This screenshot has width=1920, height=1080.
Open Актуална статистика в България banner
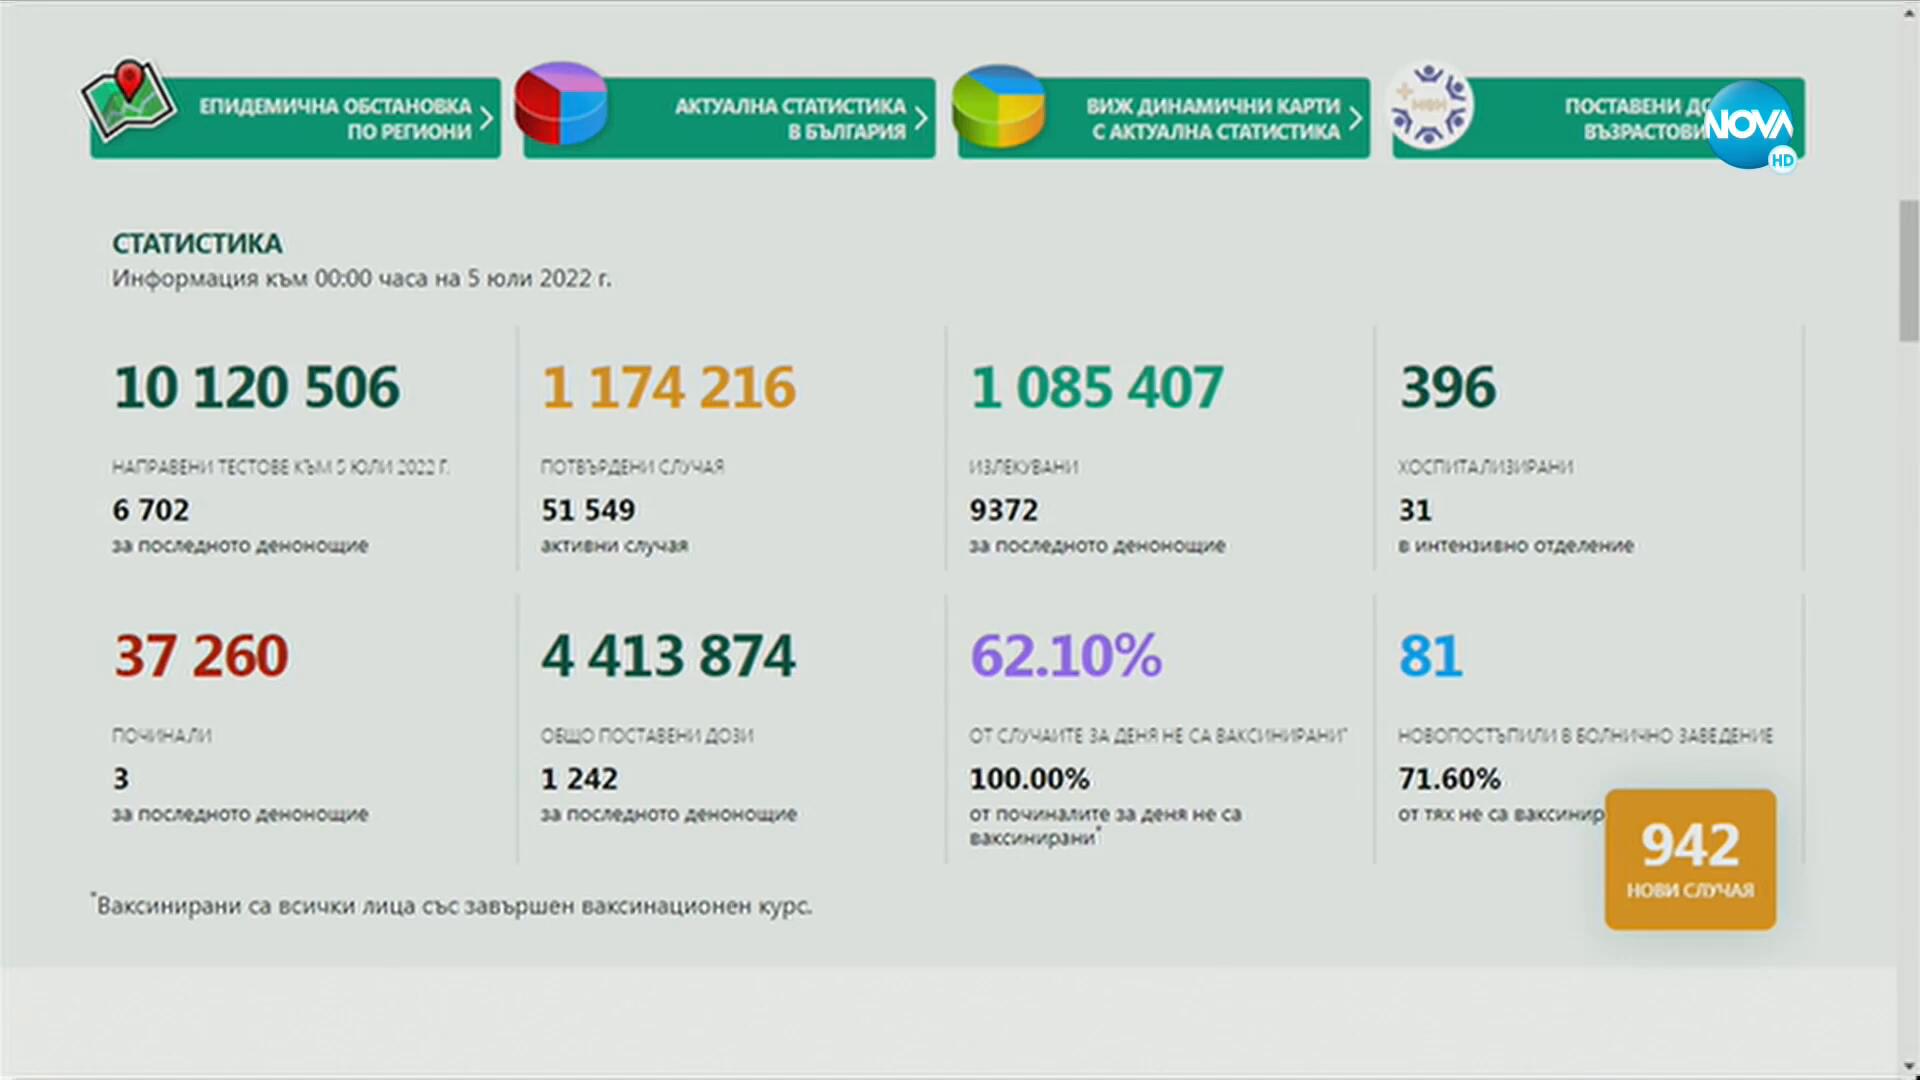pyautogui.click(x=789, y=118)
